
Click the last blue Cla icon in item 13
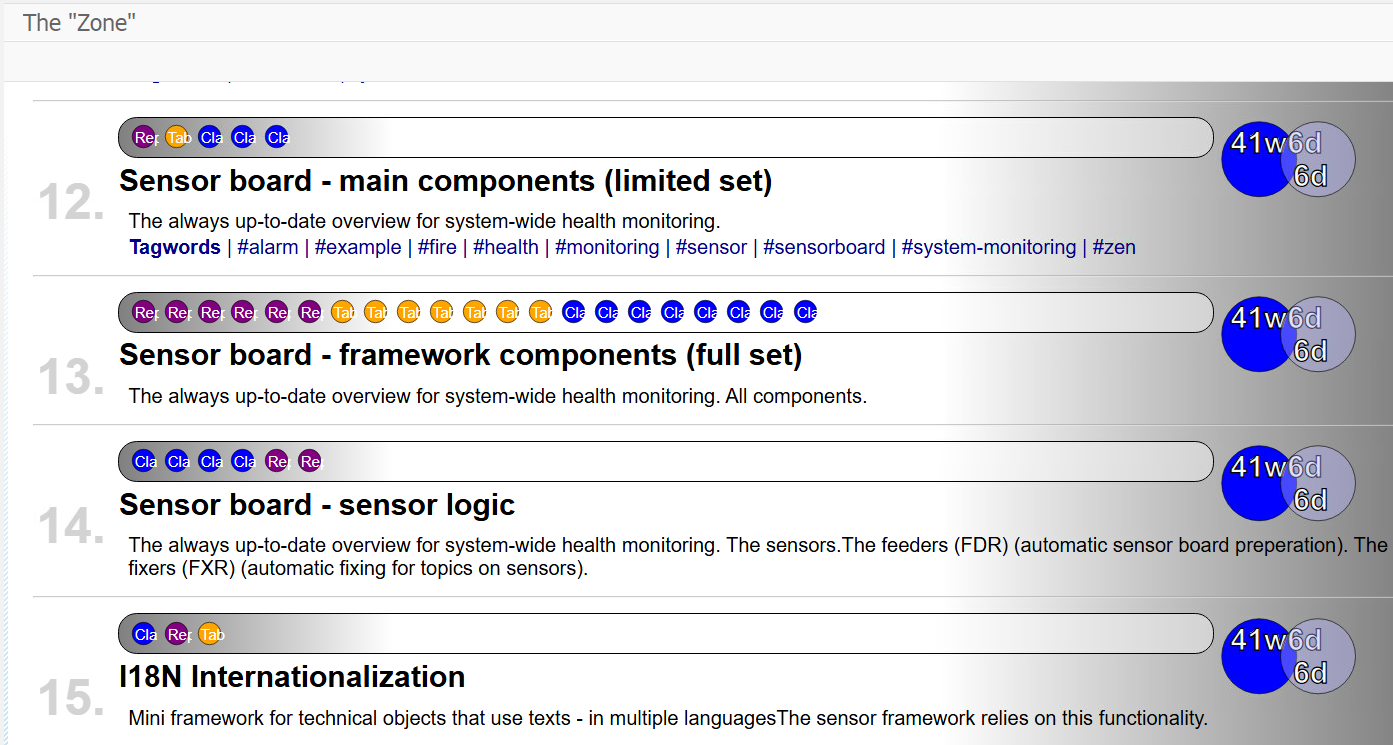click(805, 312)
